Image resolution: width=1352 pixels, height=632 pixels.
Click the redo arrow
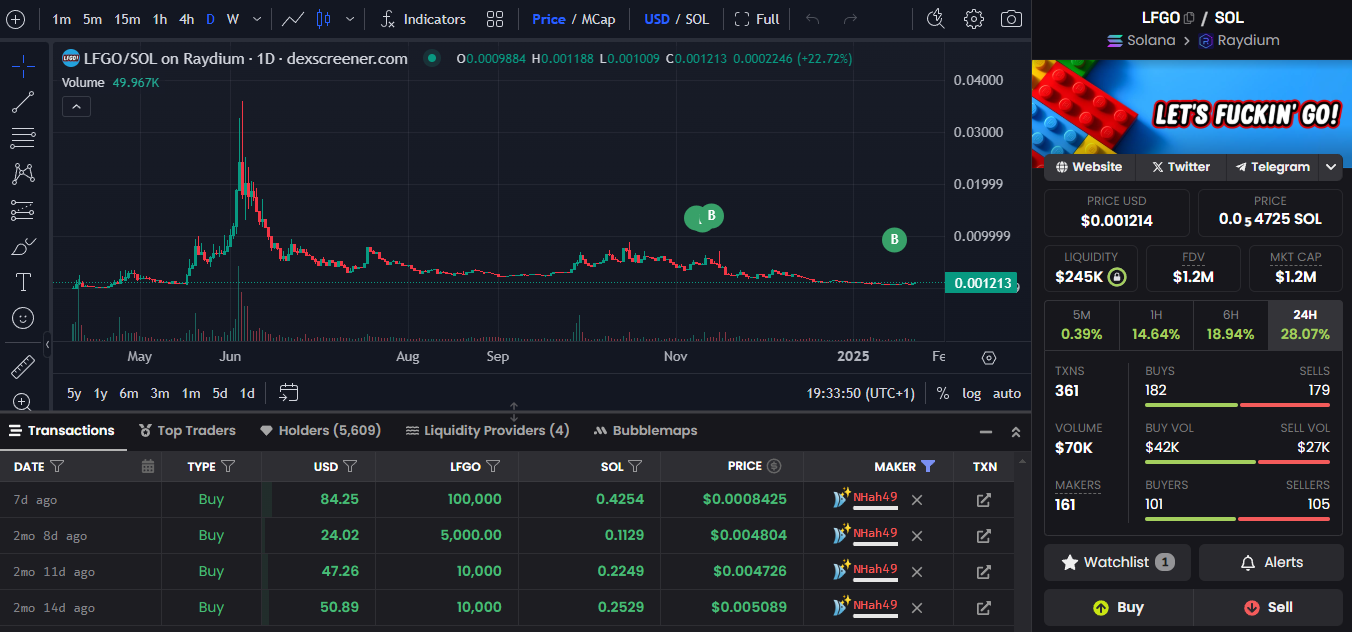coord(850,19)
